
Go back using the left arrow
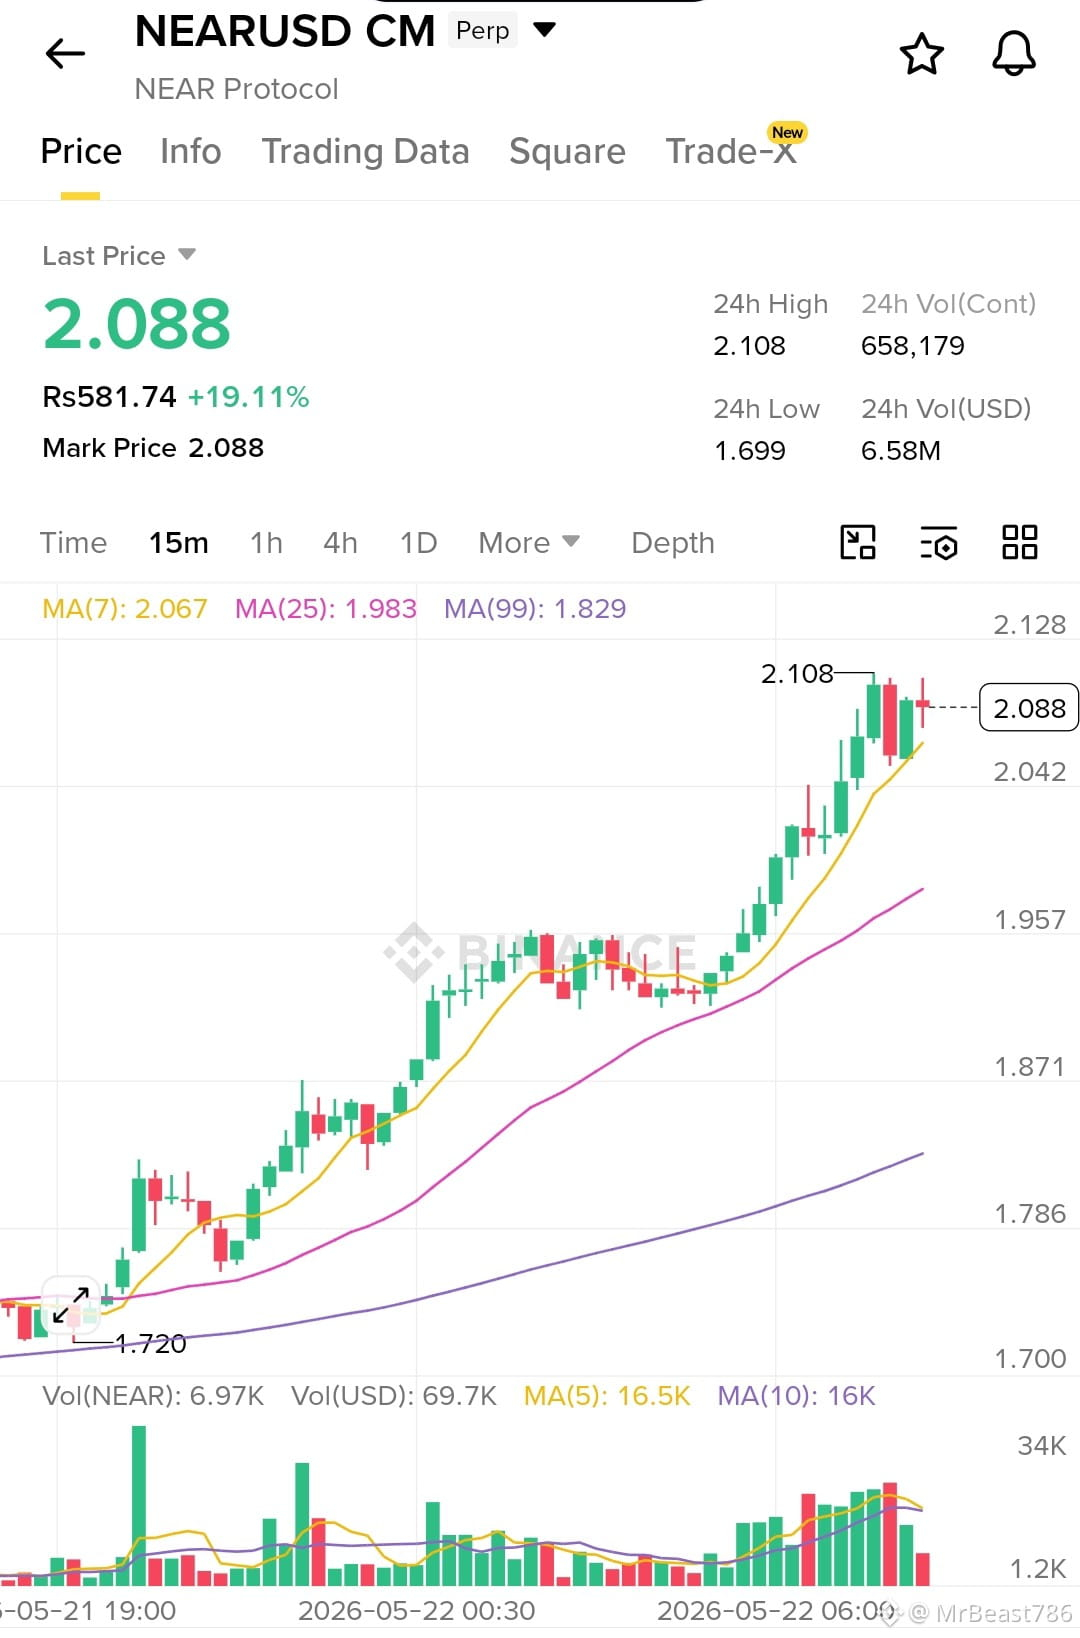click(x=66, y=53)
